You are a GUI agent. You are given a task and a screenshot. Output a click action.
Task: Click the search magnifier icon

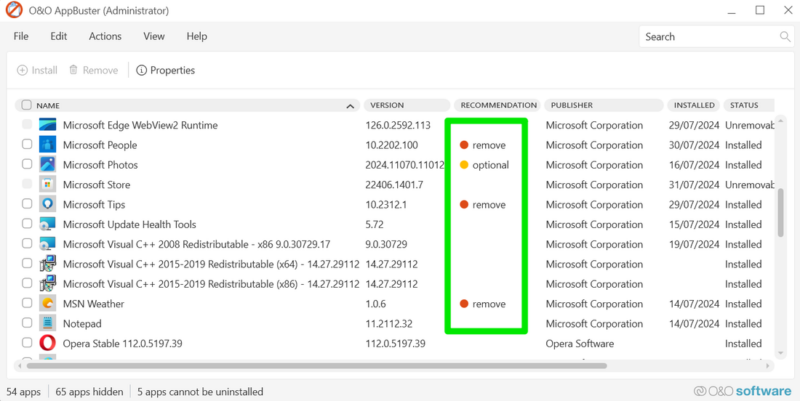[x=785, y=37]
